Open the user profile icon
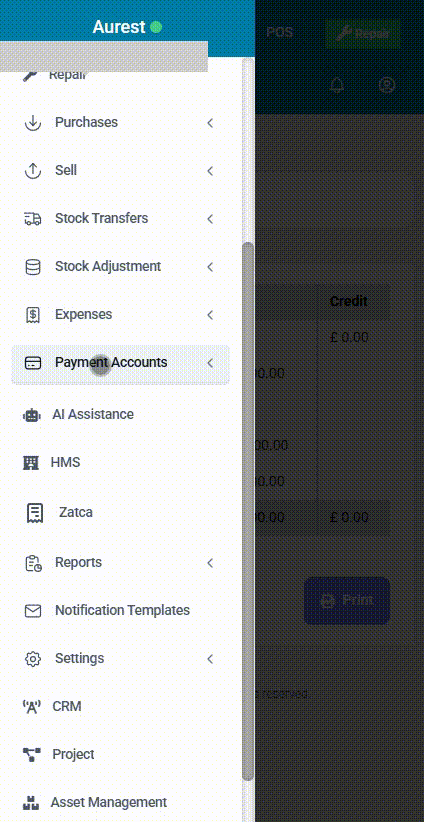The width and height of the screenshot is (424, 822). [x=387, y=85]
